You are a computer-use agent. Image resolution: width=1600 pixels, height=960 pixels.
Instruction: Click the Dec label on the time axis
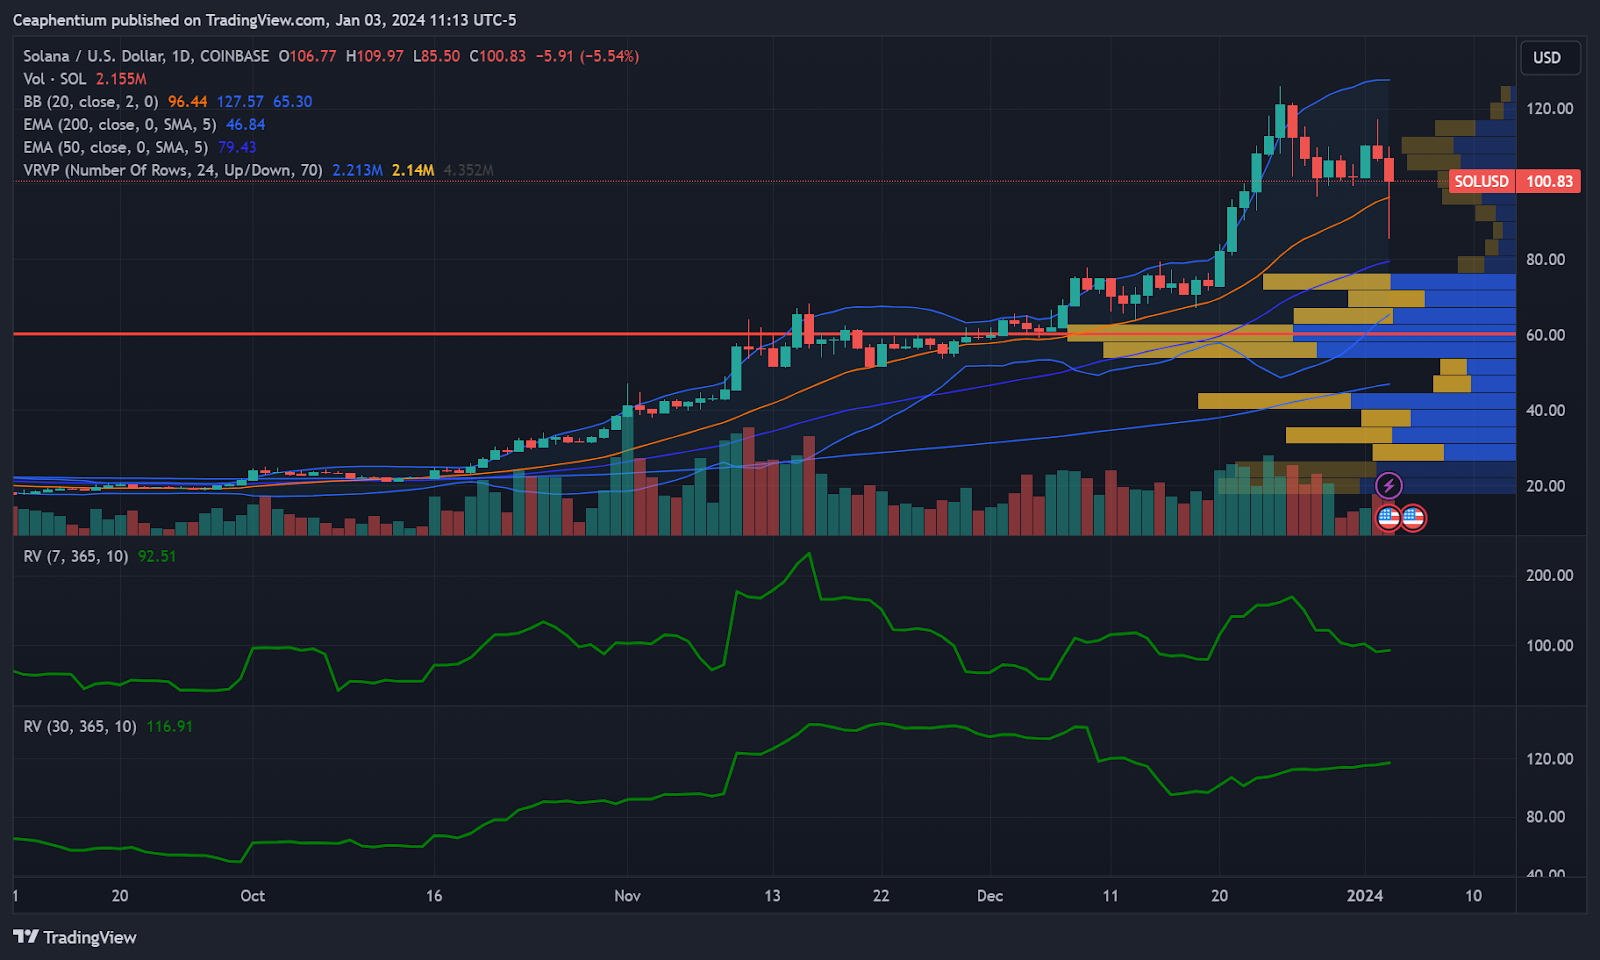(990, 895)
